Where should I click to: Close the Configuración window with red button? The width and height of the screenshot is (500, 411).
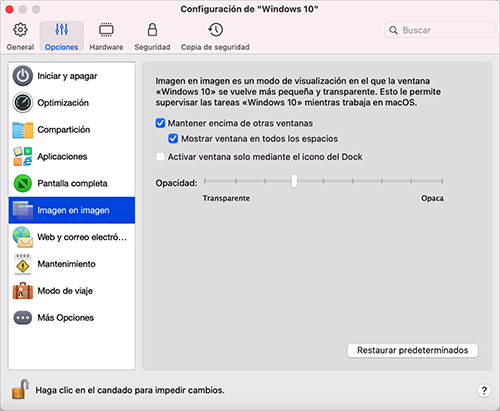[x=10, y=9]
